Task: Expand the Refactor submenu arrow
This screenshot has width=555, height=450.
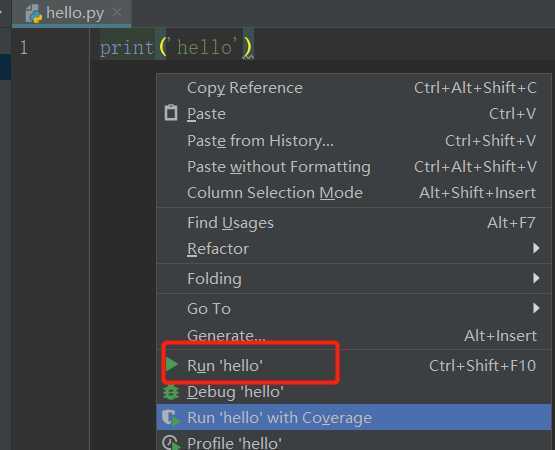Action: pyautogui.click(x=536, y=248)
